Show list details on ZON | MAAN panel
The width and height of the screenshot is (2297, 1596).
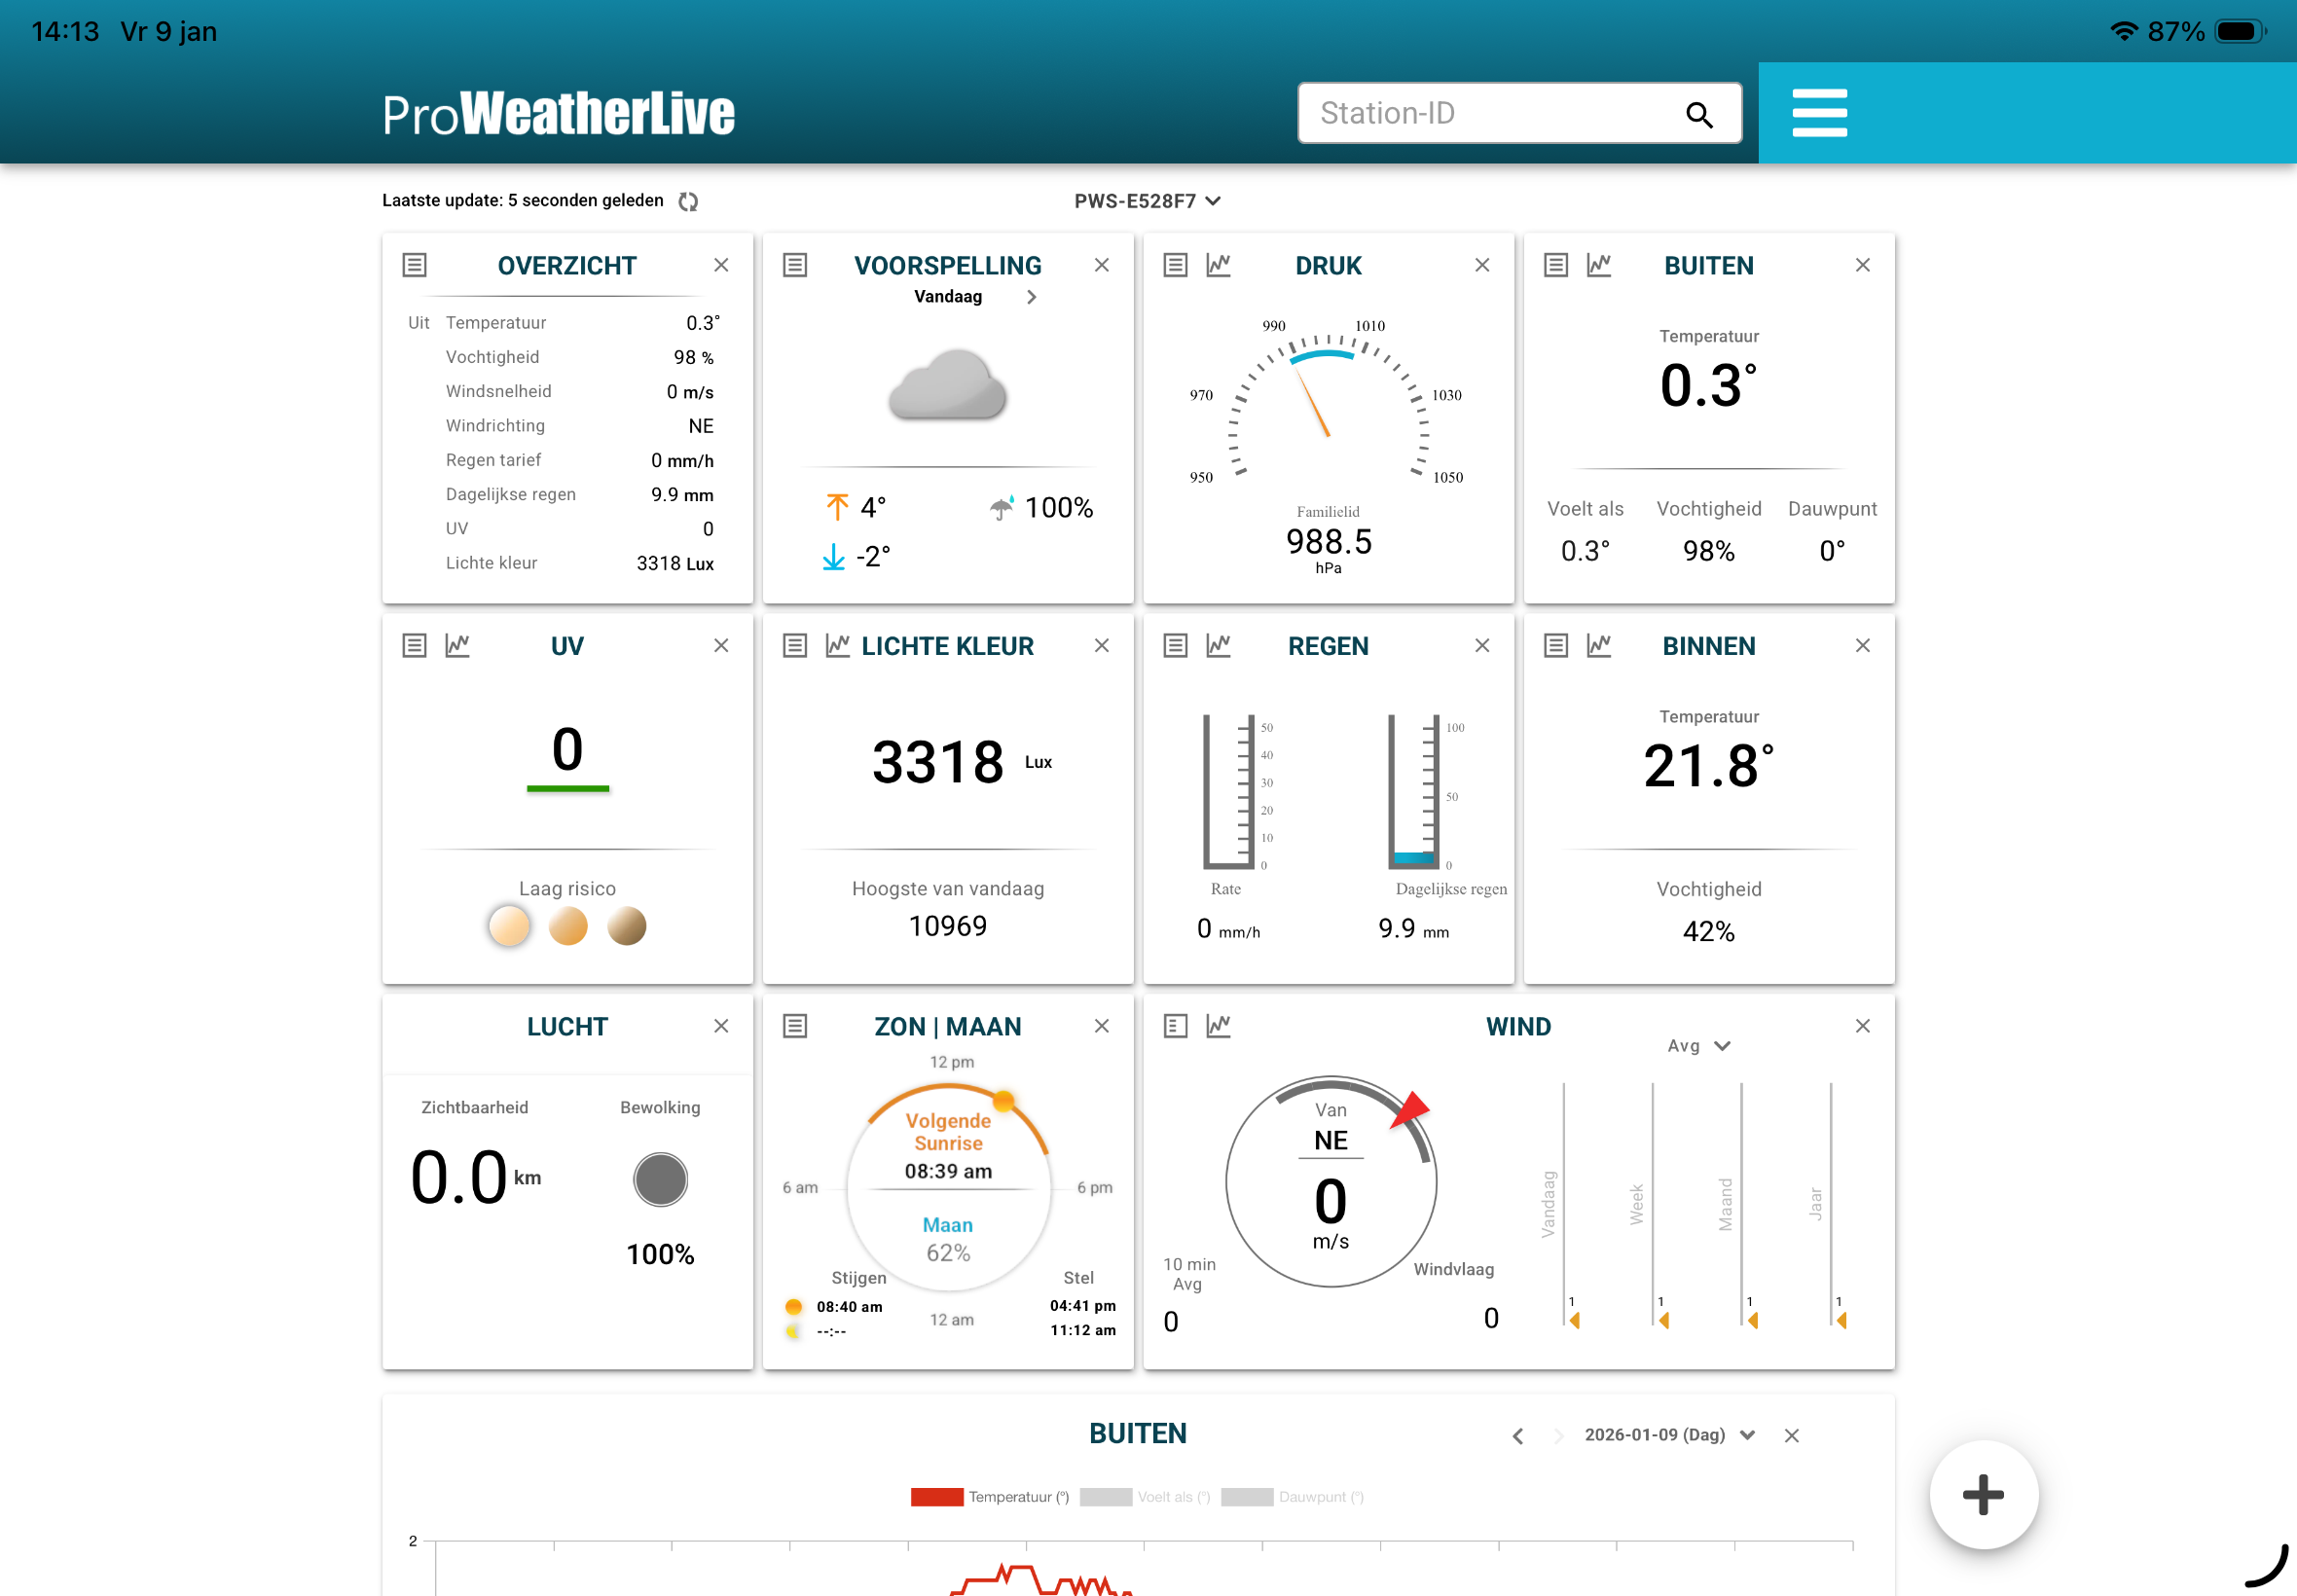tap(795, 1025)
